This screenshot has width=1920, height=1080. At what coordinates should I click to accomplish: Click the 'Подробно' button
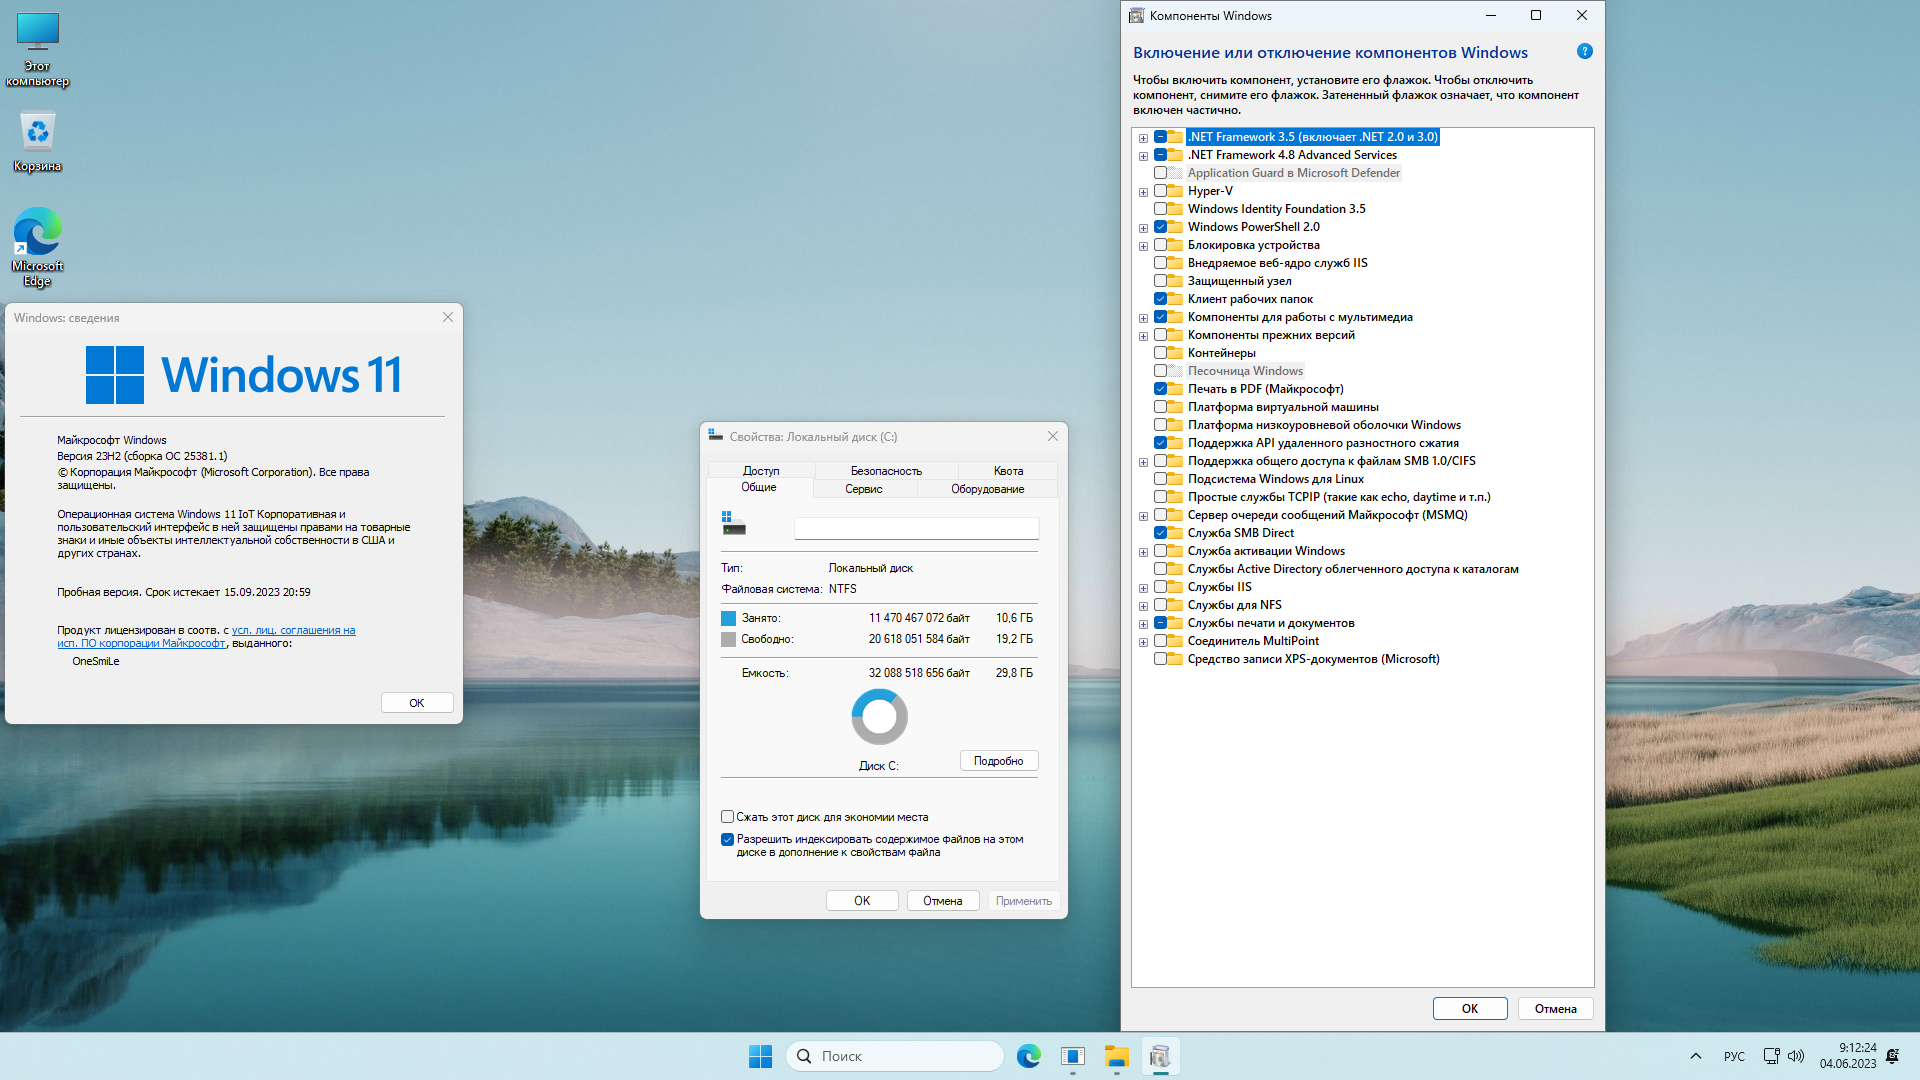(x=998, y=761)
